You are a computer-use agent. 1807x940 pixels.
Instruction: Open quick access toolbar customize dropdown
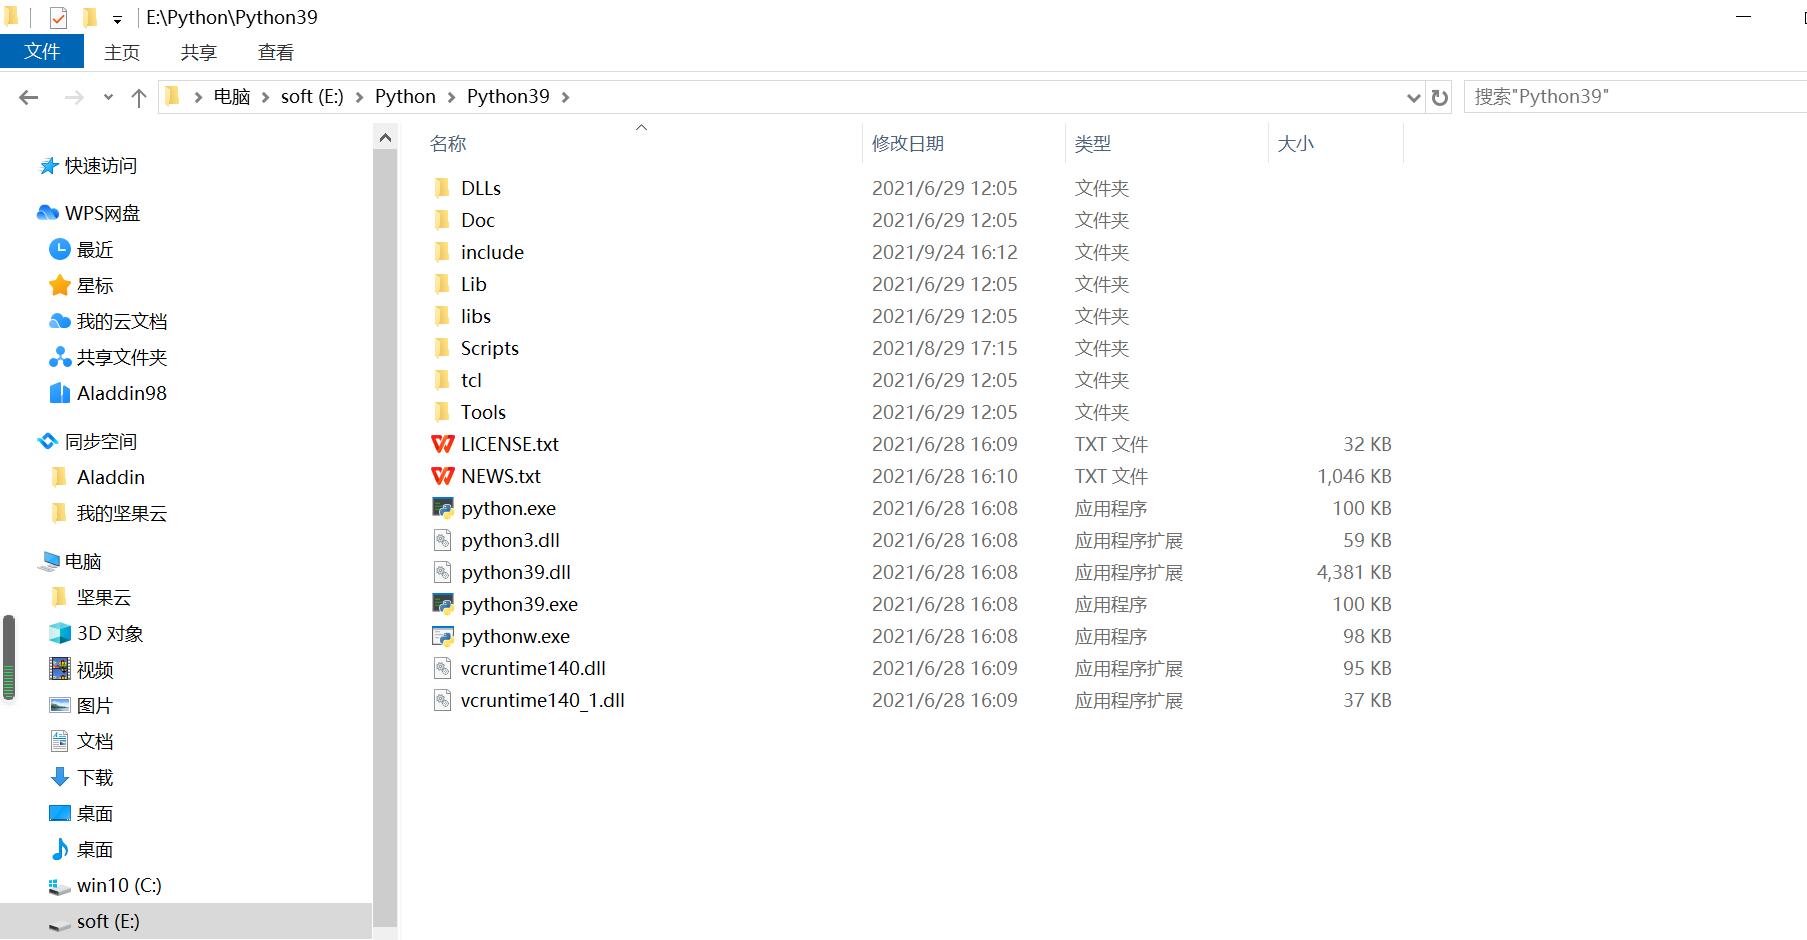pos(117,19)
